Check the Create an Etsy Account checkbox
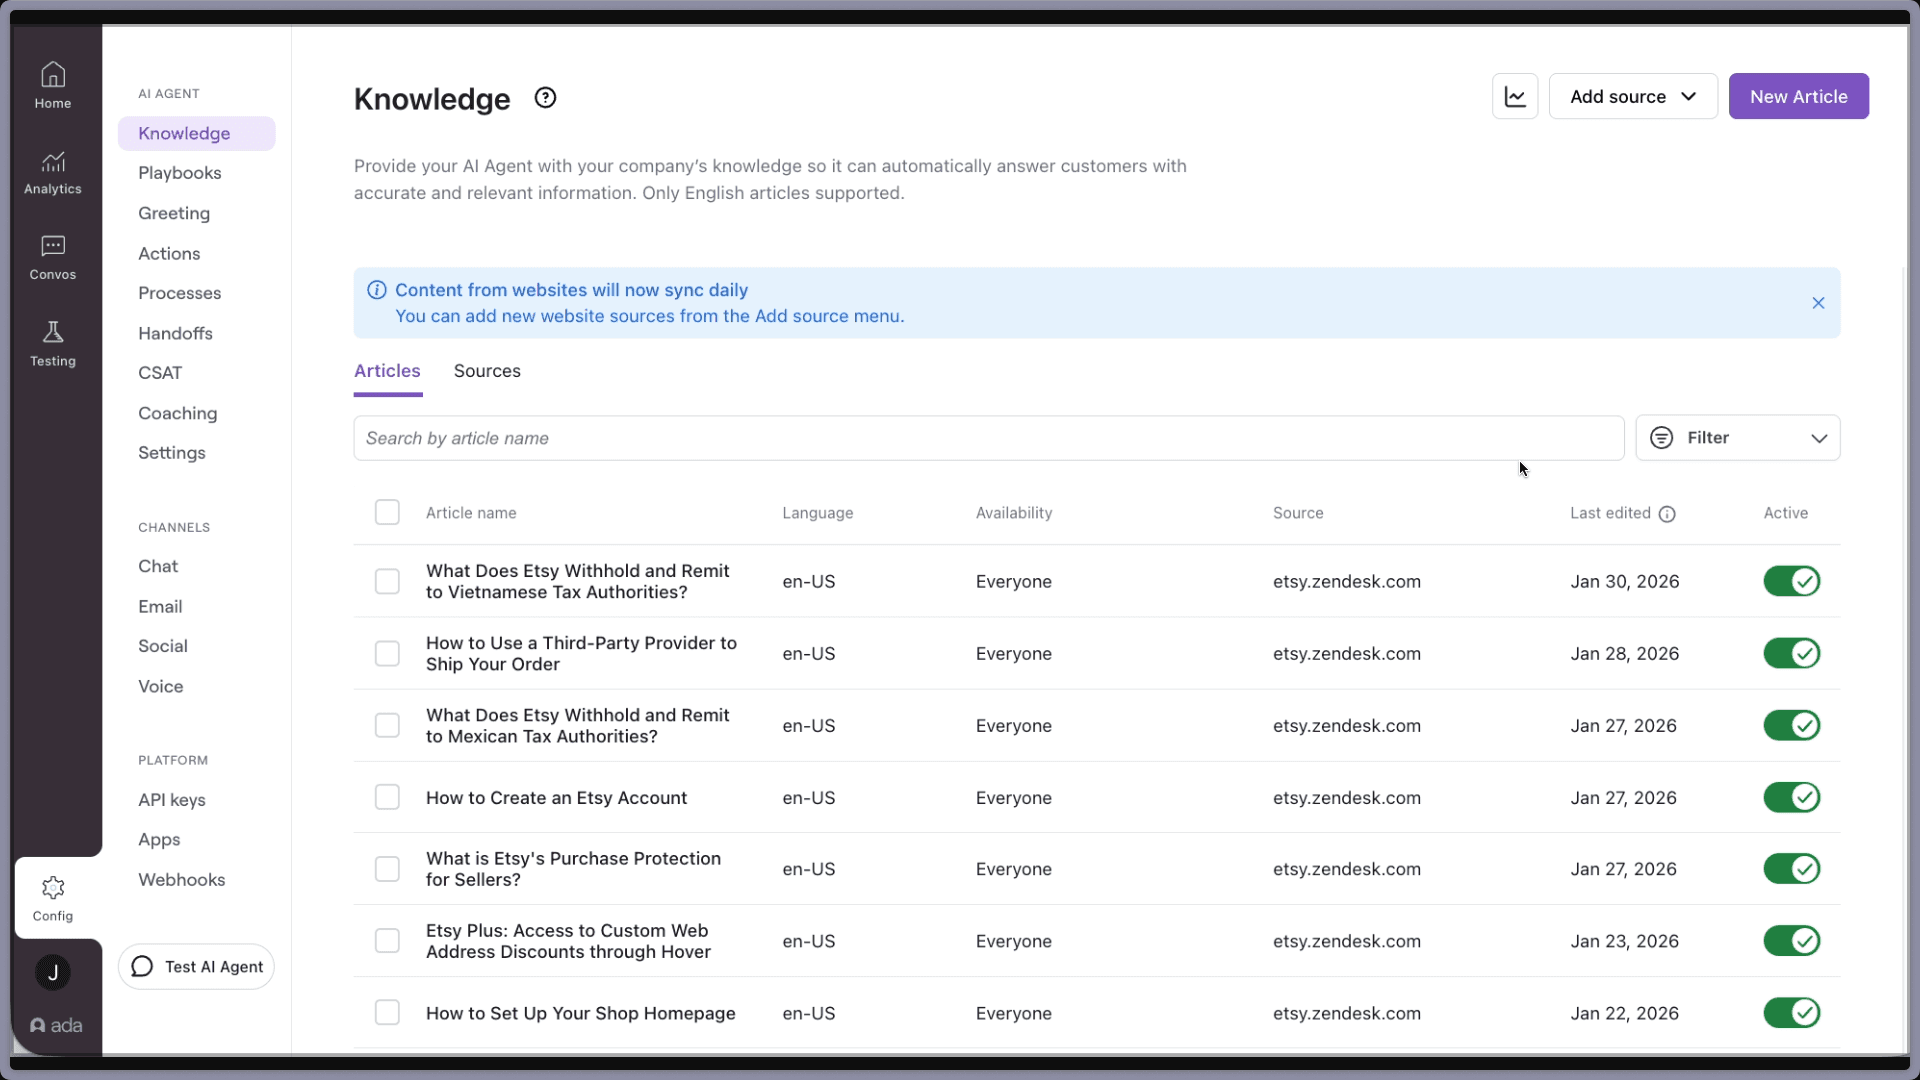This screenshot has width=1920, height=1080. tap(387, 797)
